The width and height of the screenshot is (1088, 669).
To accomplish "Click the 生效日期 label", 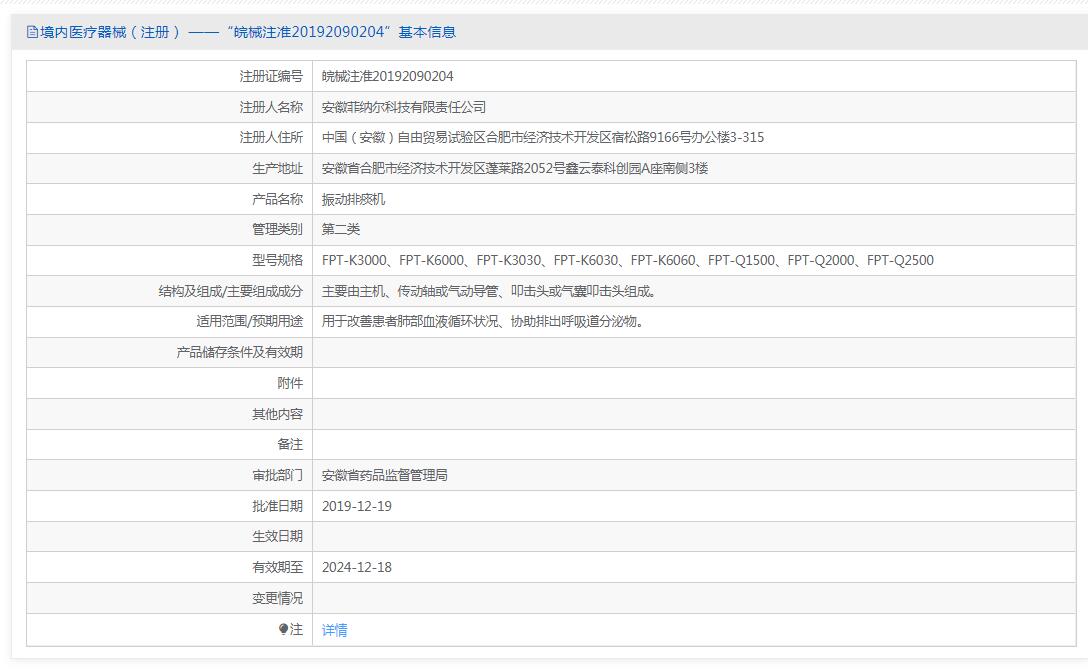I will (x=278, y=536).
